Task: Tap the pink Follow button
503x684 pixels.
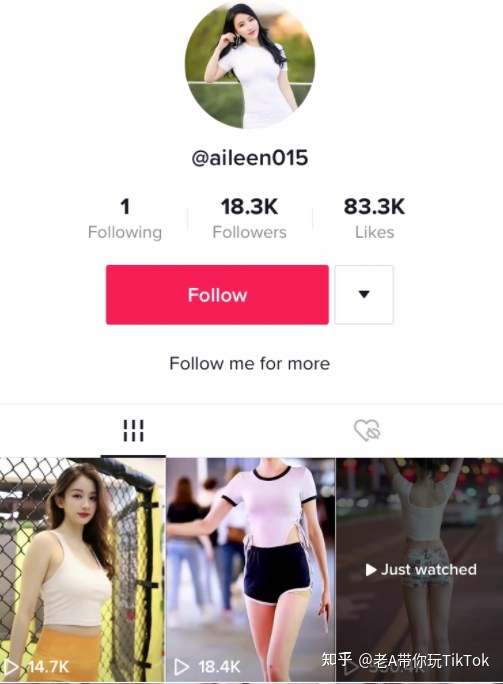Action: (217, 294)
